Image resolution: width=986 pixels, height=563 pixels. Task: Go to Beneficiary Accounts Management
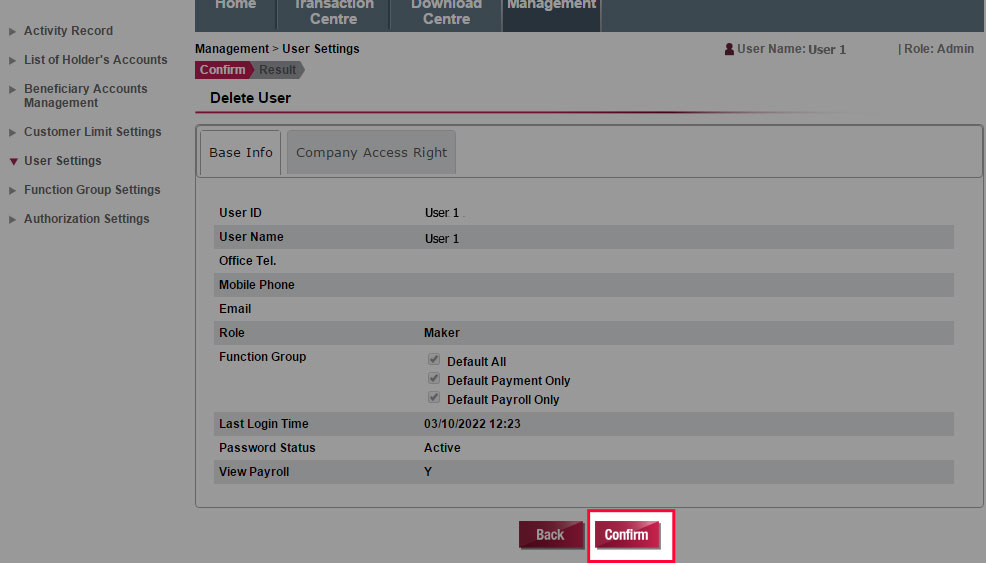(86, 96)
